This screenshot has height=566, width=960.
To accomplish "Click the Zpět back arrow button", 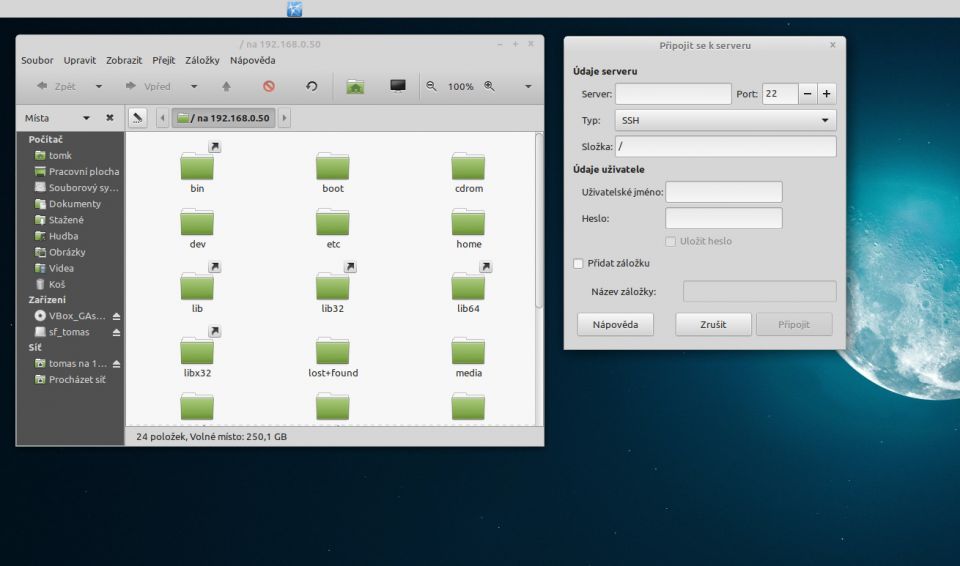I will (56, 86).
